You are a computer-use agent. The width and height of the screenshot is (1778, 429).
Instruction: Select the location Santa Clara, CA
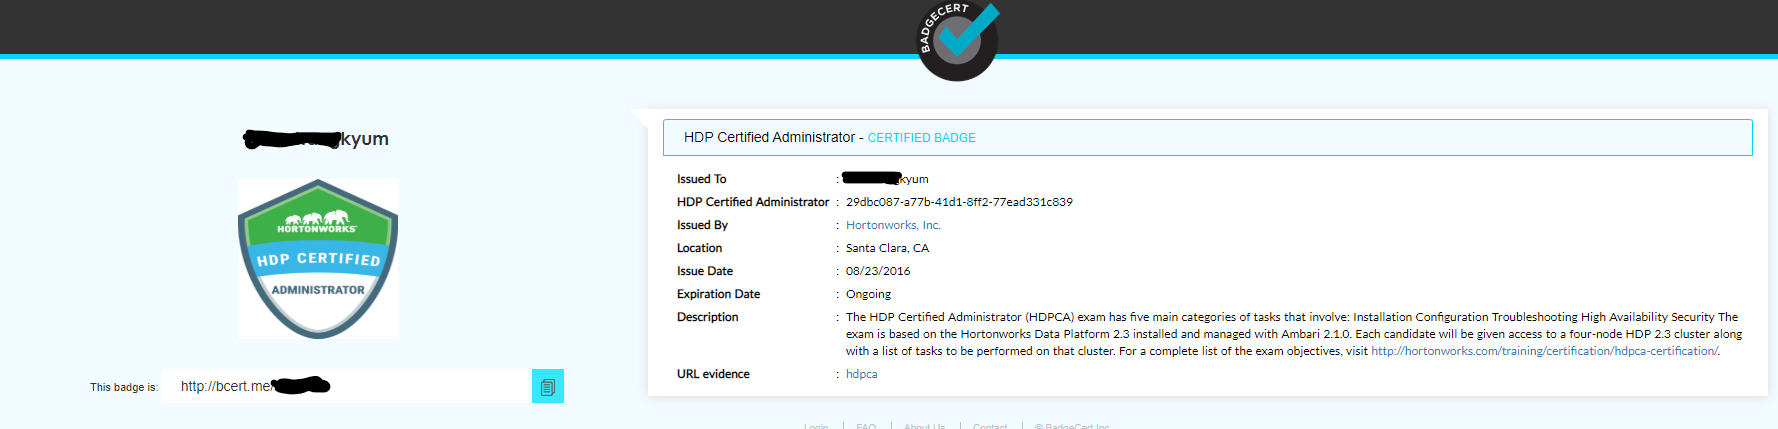tap(887, 248)
